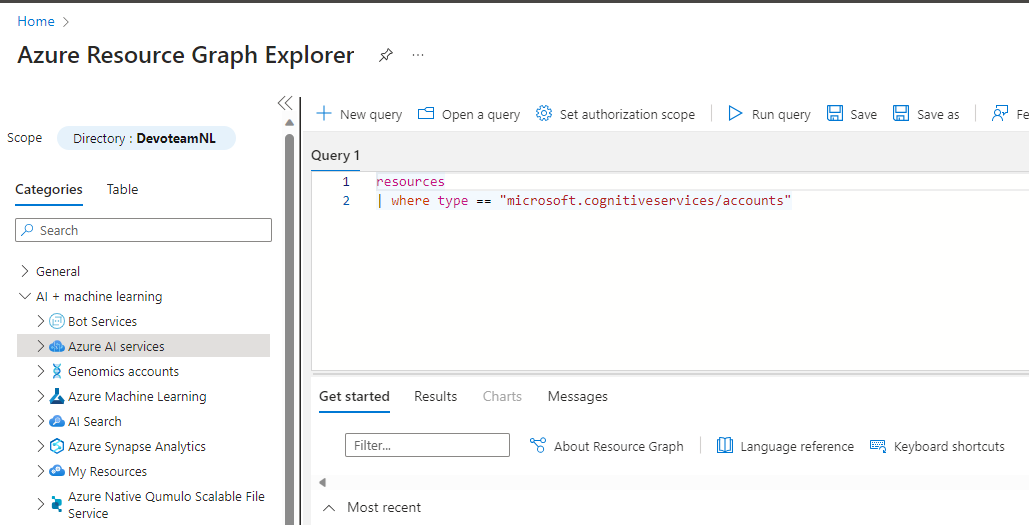Screen dimensions: 1029x525
Task: Click the authorization scope gear icon
Action: [x=543, y=114]
